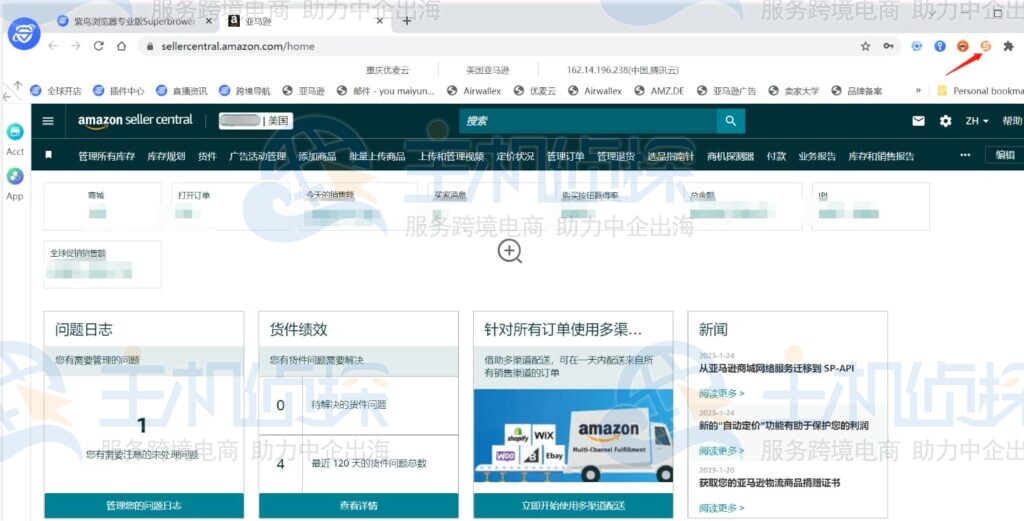This screenshot has width=1024, height=521.
Task: Click the 打开订单 summary card
Action: click(x=231, y=206)
